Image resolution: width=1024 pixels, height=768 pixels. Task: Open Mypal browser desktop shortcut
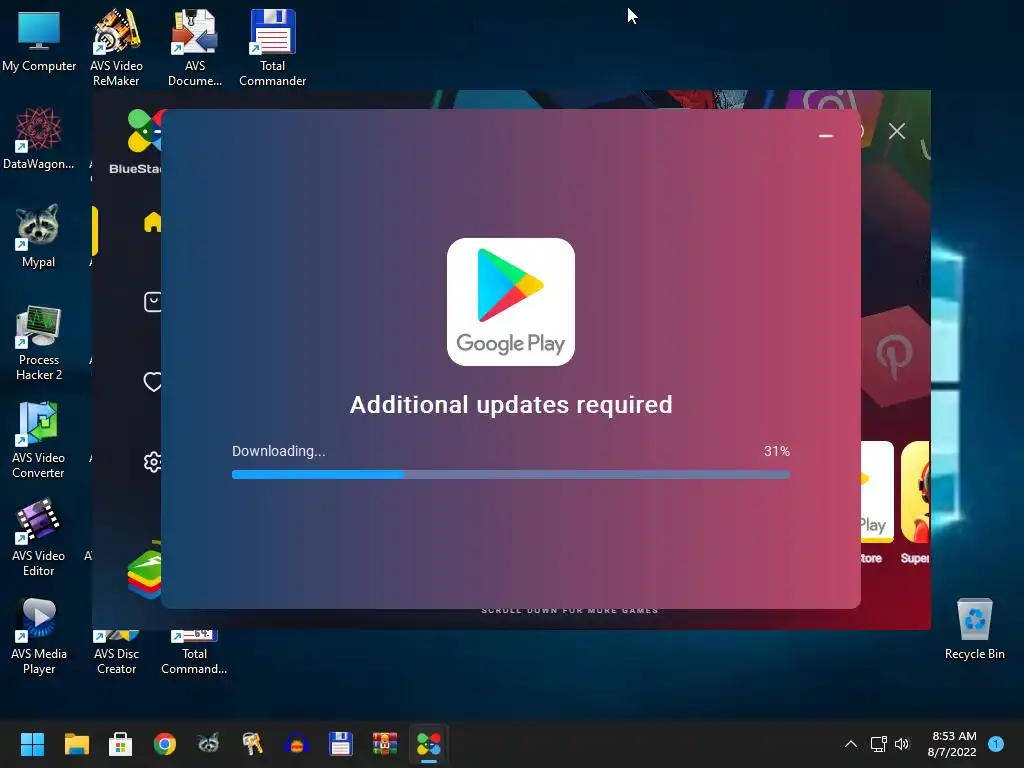(39, 236)
